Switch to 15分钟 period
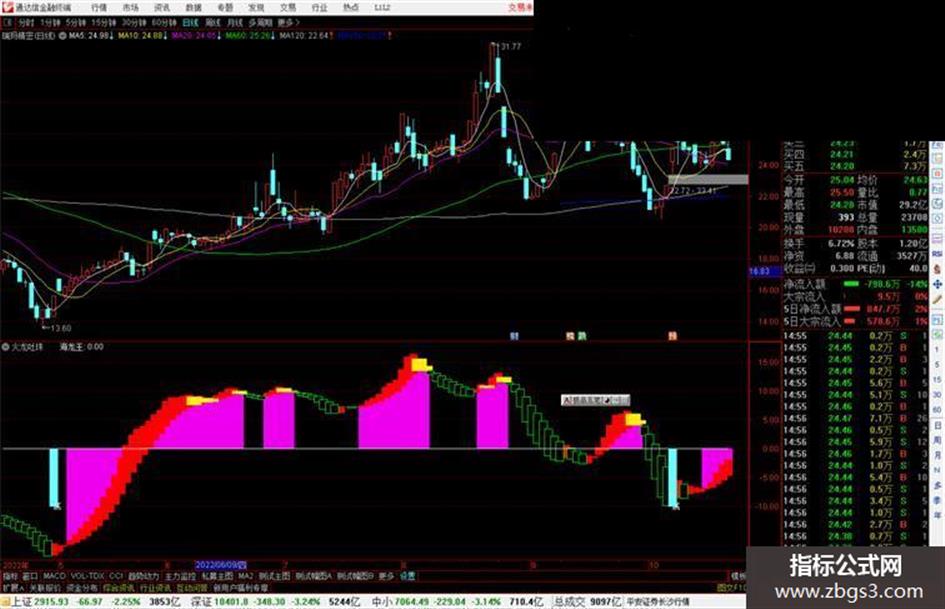The image size is (945, 609). [x=104, y=22]
